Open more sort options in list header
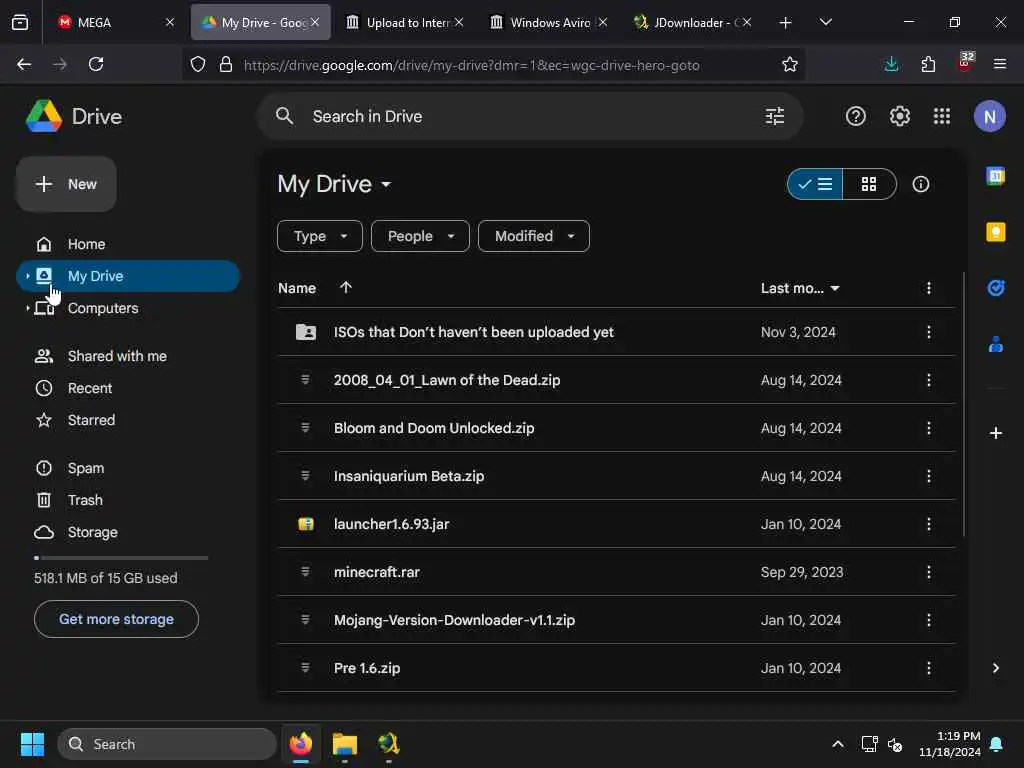This screenshot has width=1024, height=768. coord(928,288)
